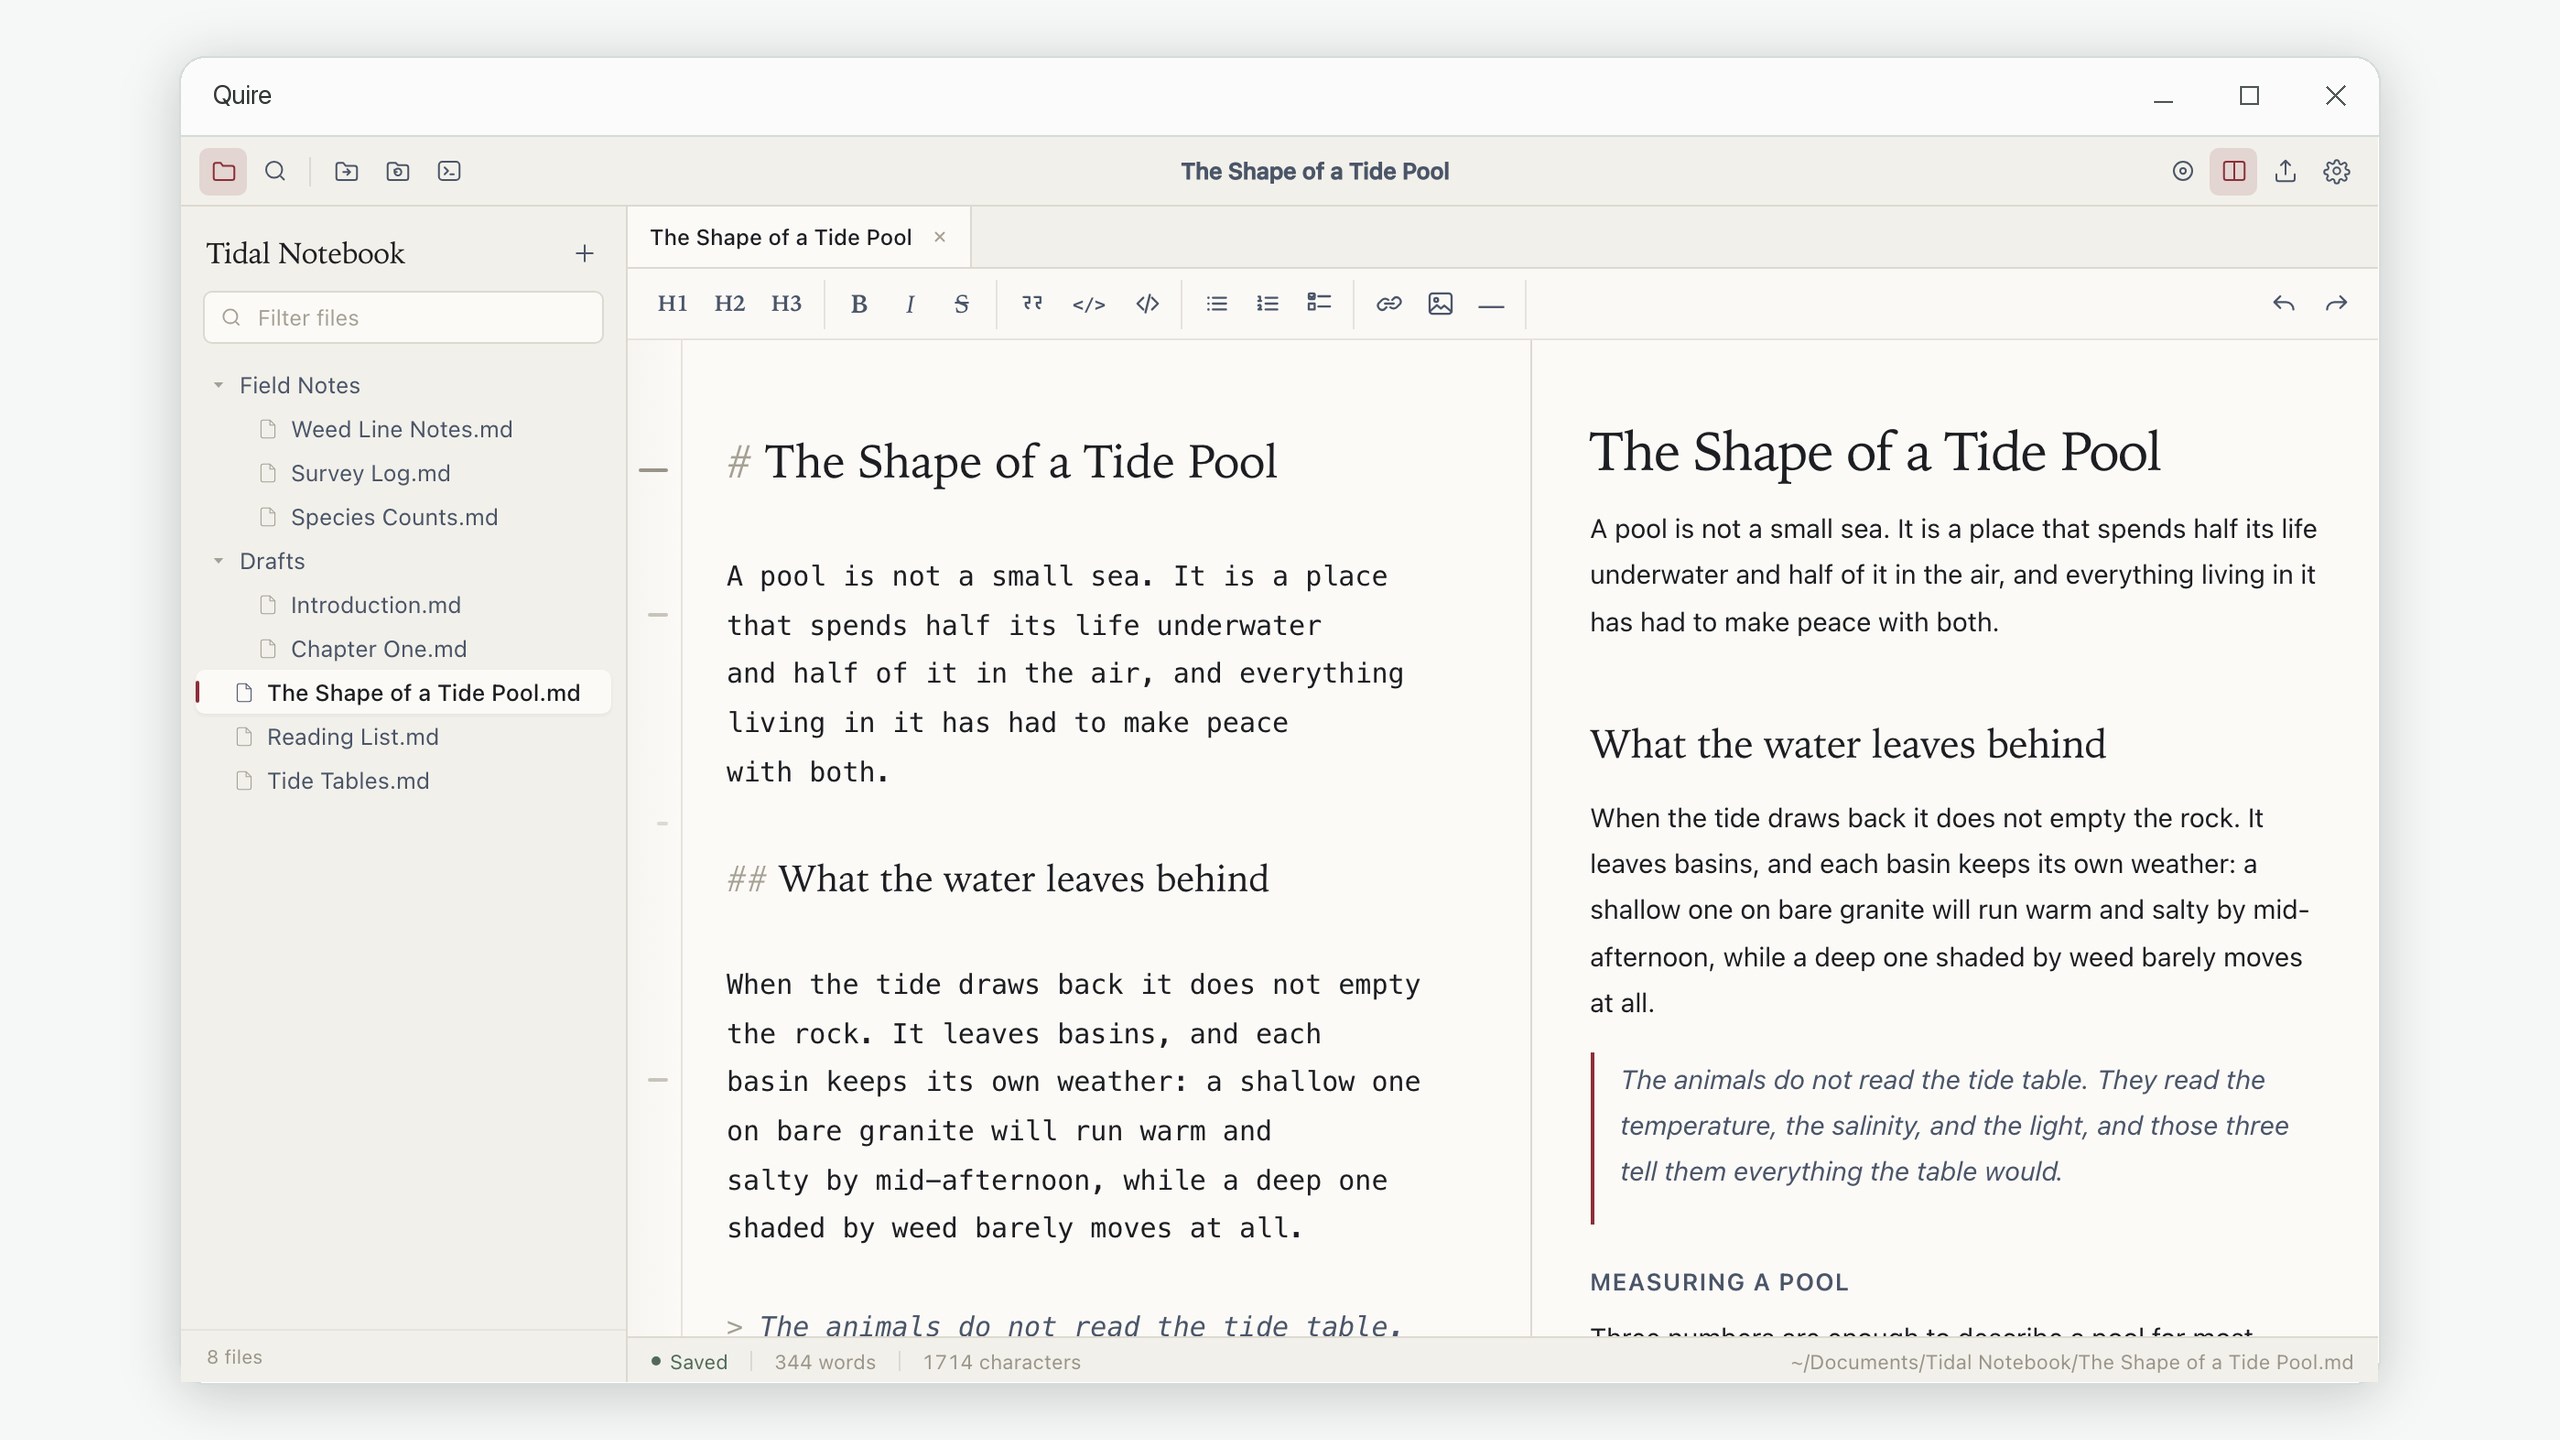The height and width of the screenshot is (1440, 2560).
Task: Redo the last edit
Action: pyautogui.click(x=2336, y=304)
